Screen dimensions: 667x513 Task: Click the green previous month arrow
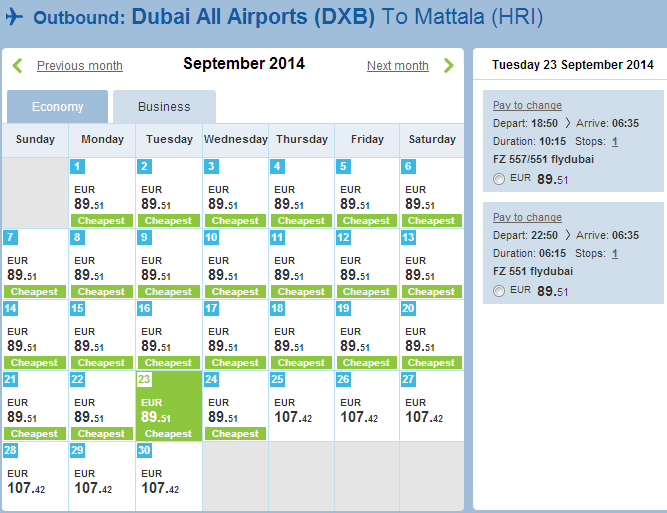17,66
